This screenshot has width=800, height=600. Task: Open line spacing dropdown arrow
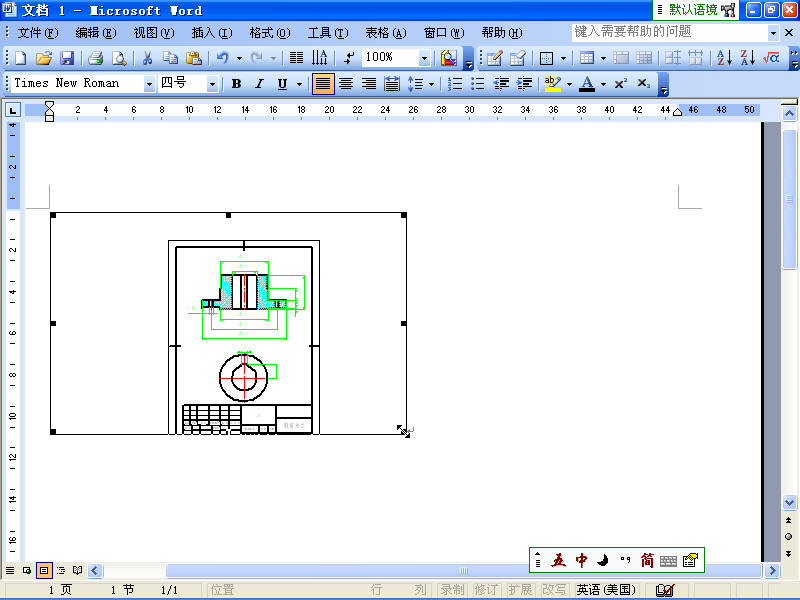tap(432, 84)
